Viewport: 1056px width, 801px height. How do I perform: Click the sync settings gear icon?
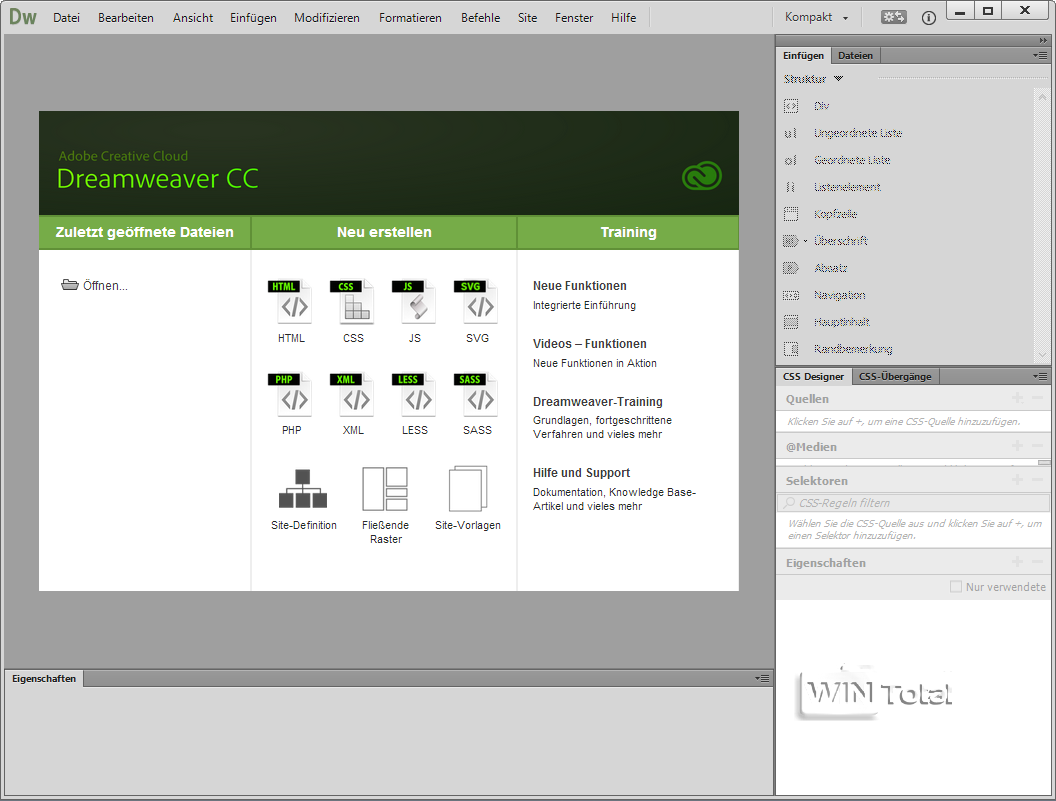coord(893,18)
